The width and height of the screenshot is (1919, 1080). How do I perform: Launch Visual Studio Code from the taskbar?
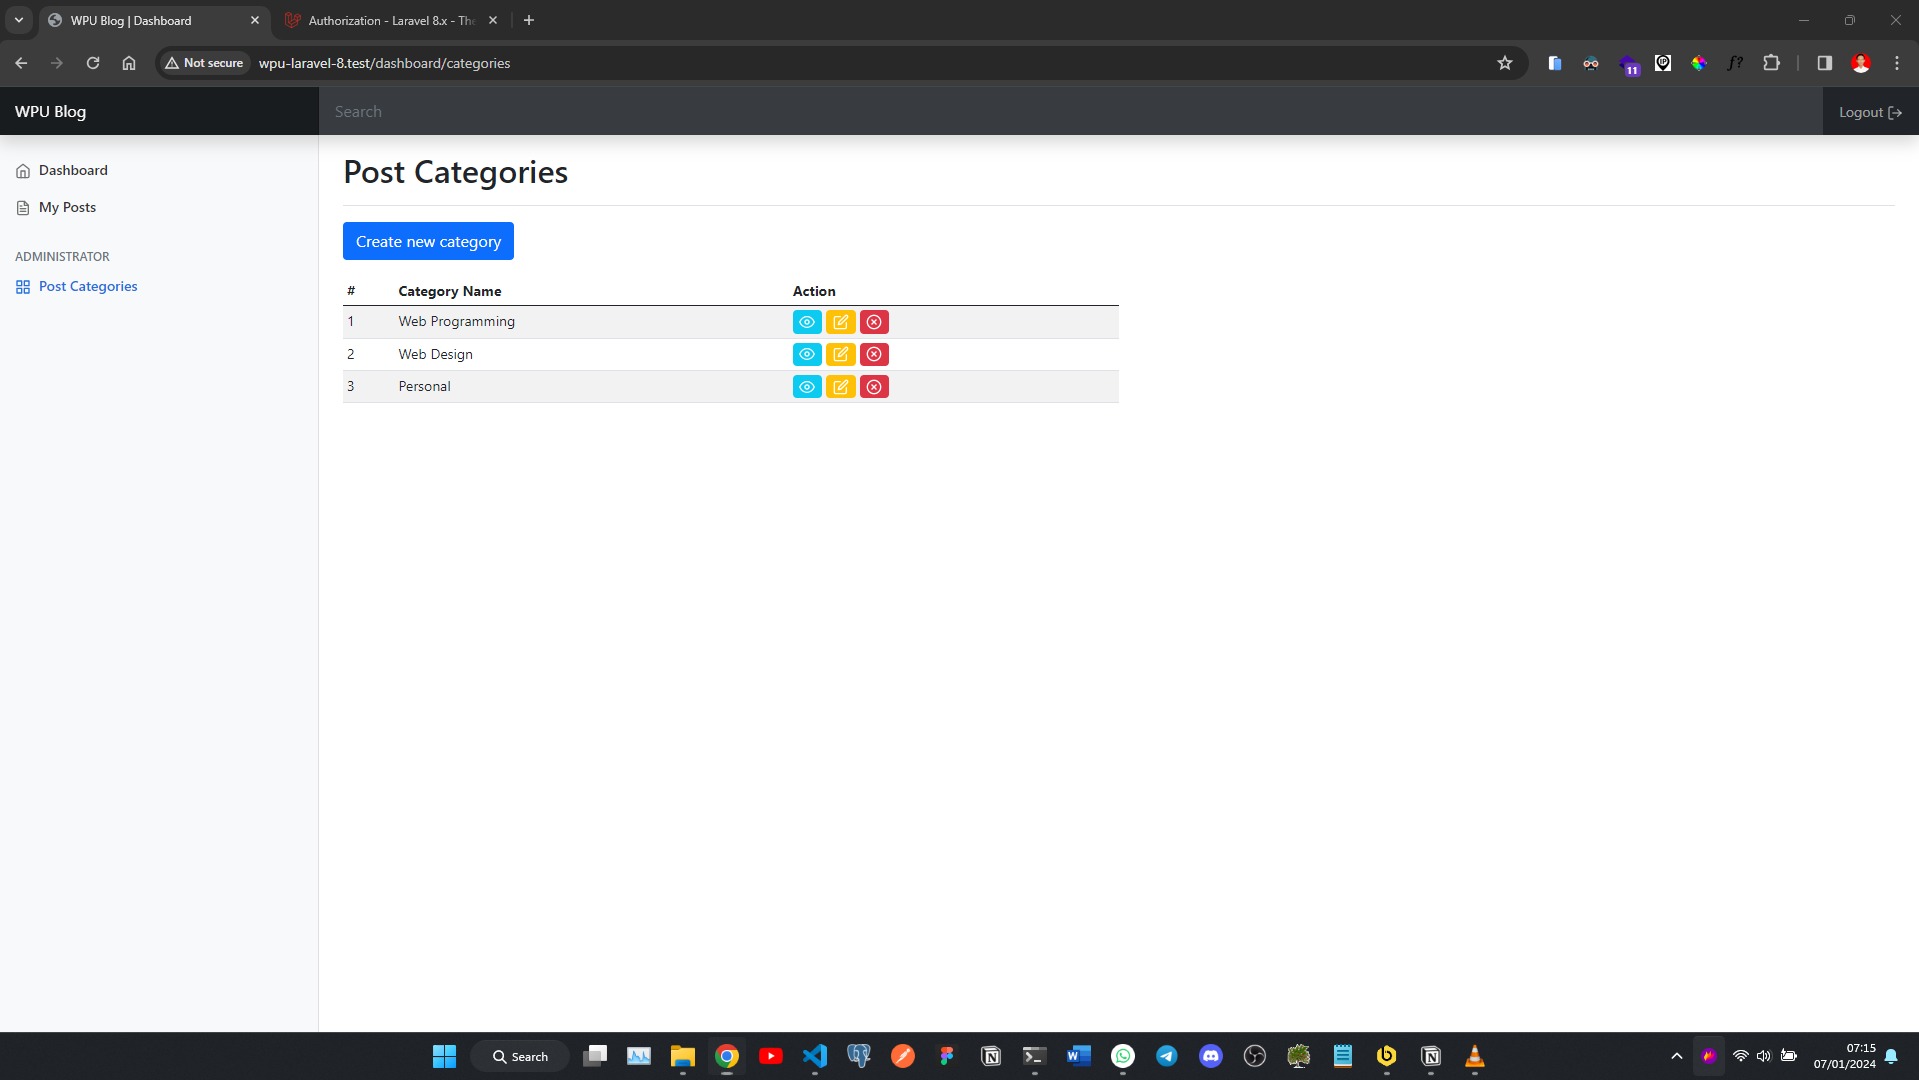[x=815, y=1056]
